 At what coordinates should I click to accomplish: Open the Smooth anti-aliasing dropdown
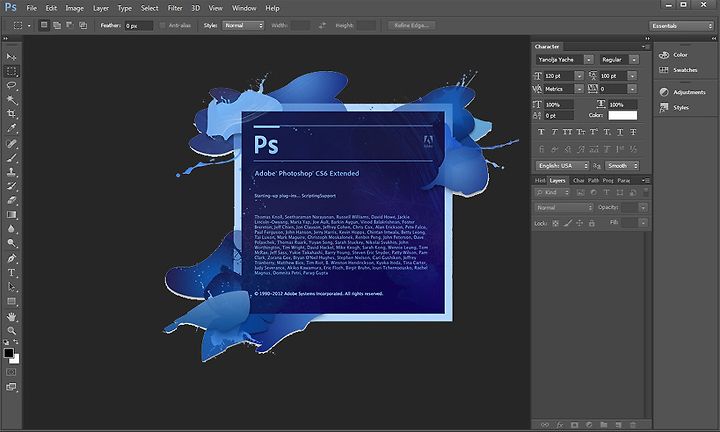point(622,166)
